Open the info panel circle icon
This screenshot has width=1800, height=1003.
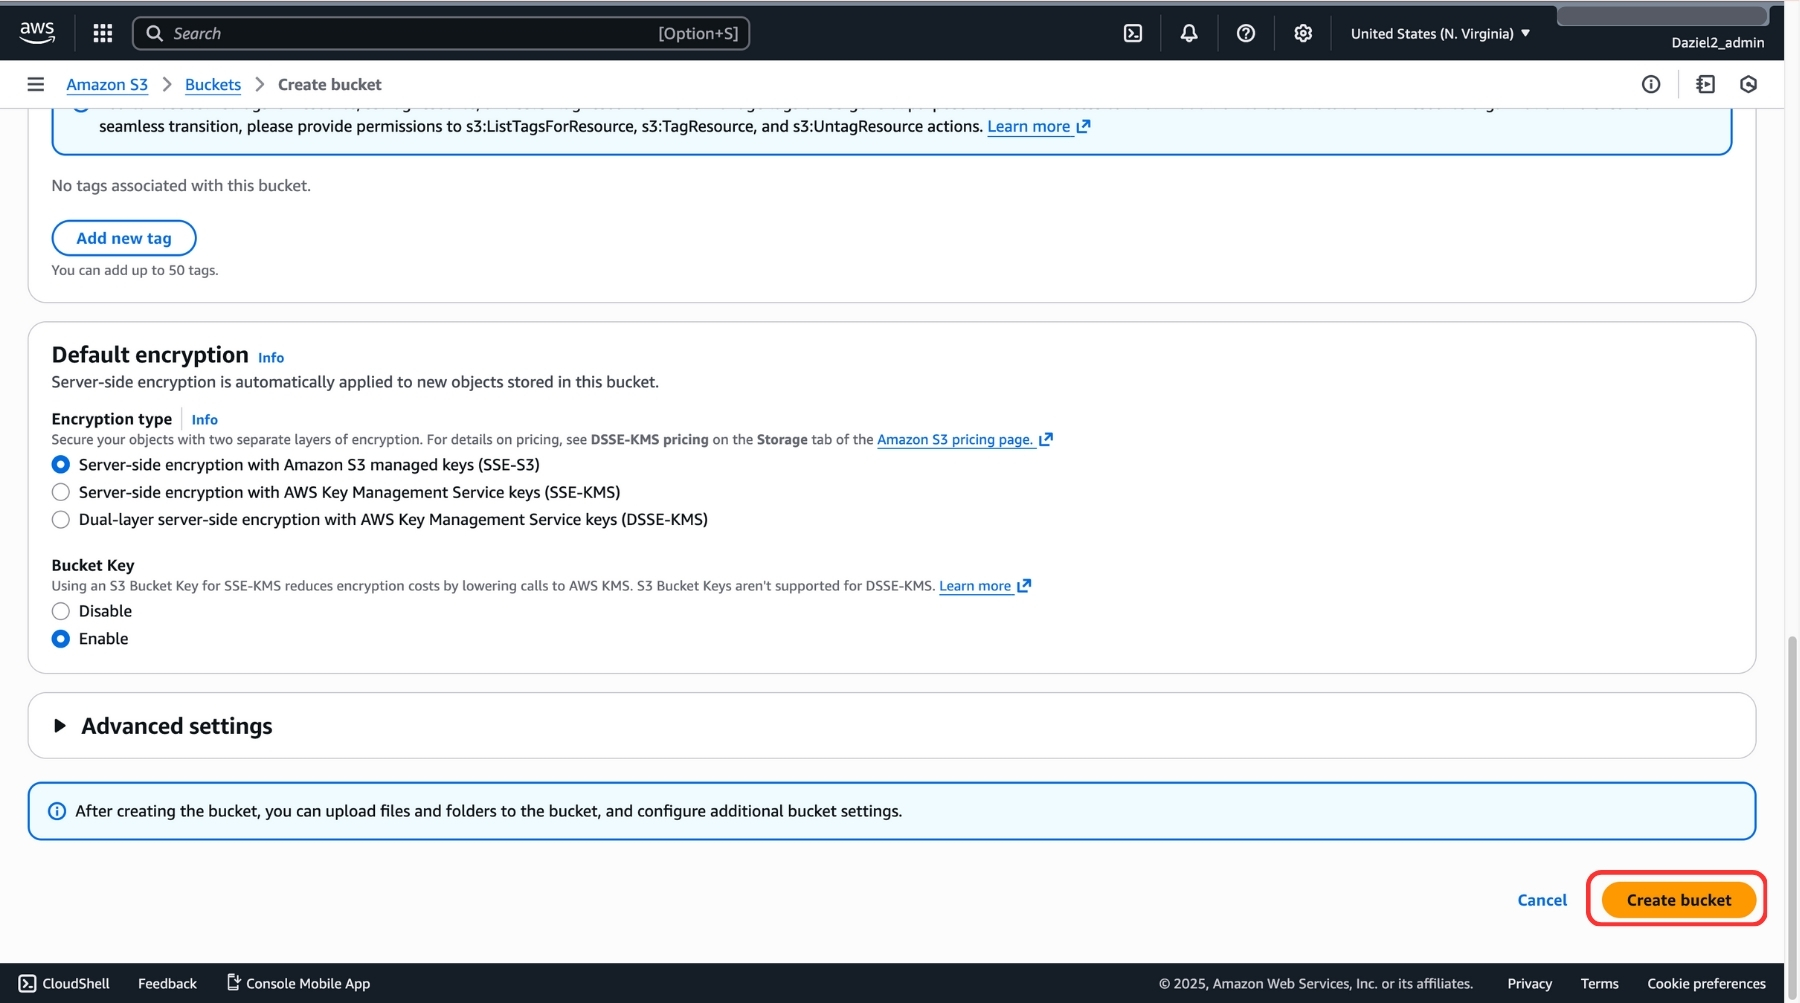[x=1650, y=84]
